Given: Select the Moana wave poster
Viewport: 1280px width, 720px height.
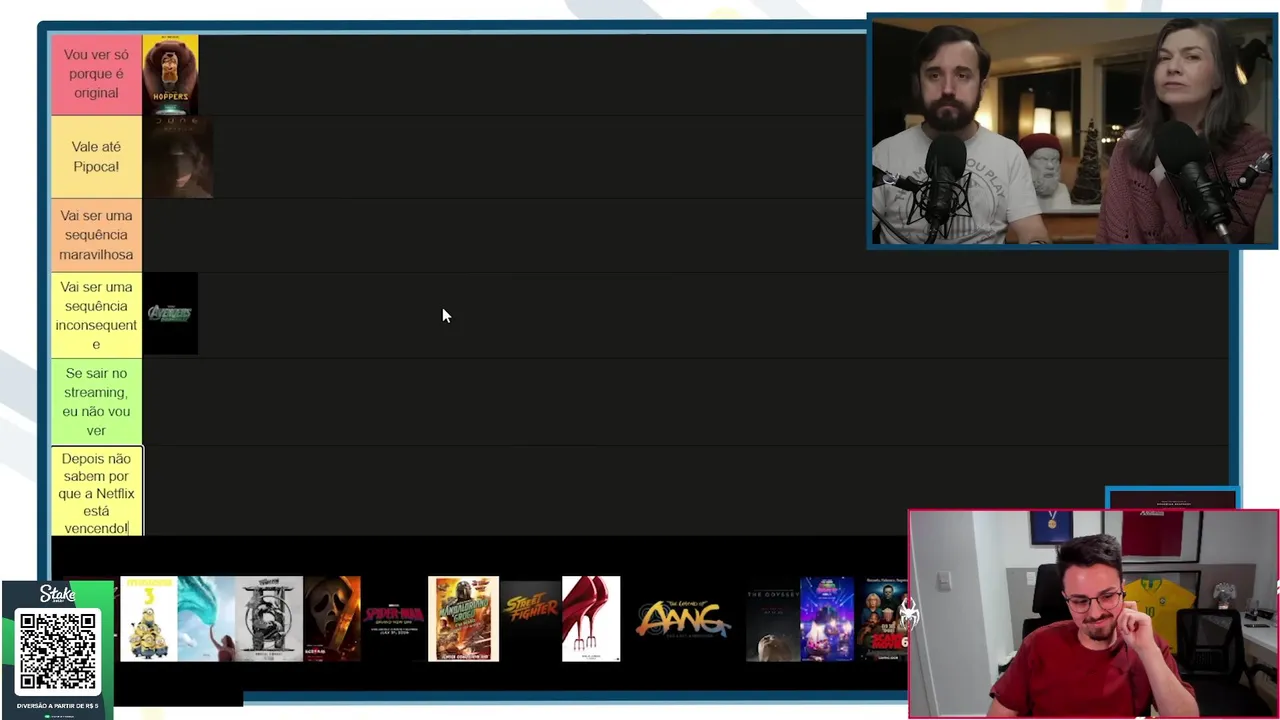Looking at the screenshot, I should pyautogui.click(x=206, y=618).
